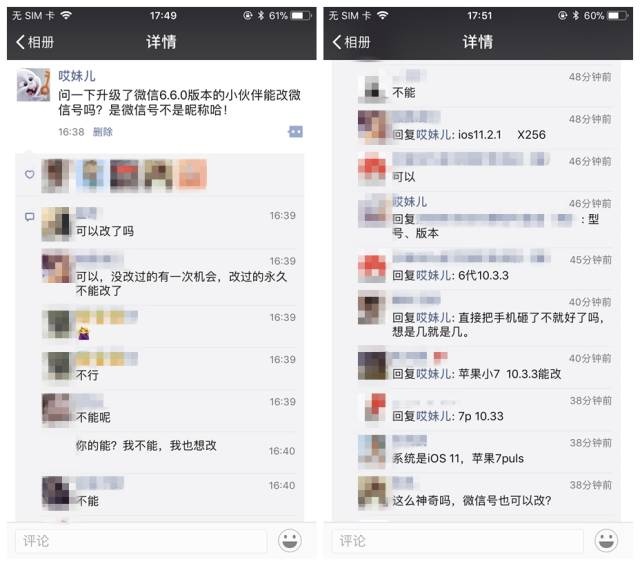The image size is (640, 566).
Task: Tap the speech bubble comments icon
Action: click(29, 217)
